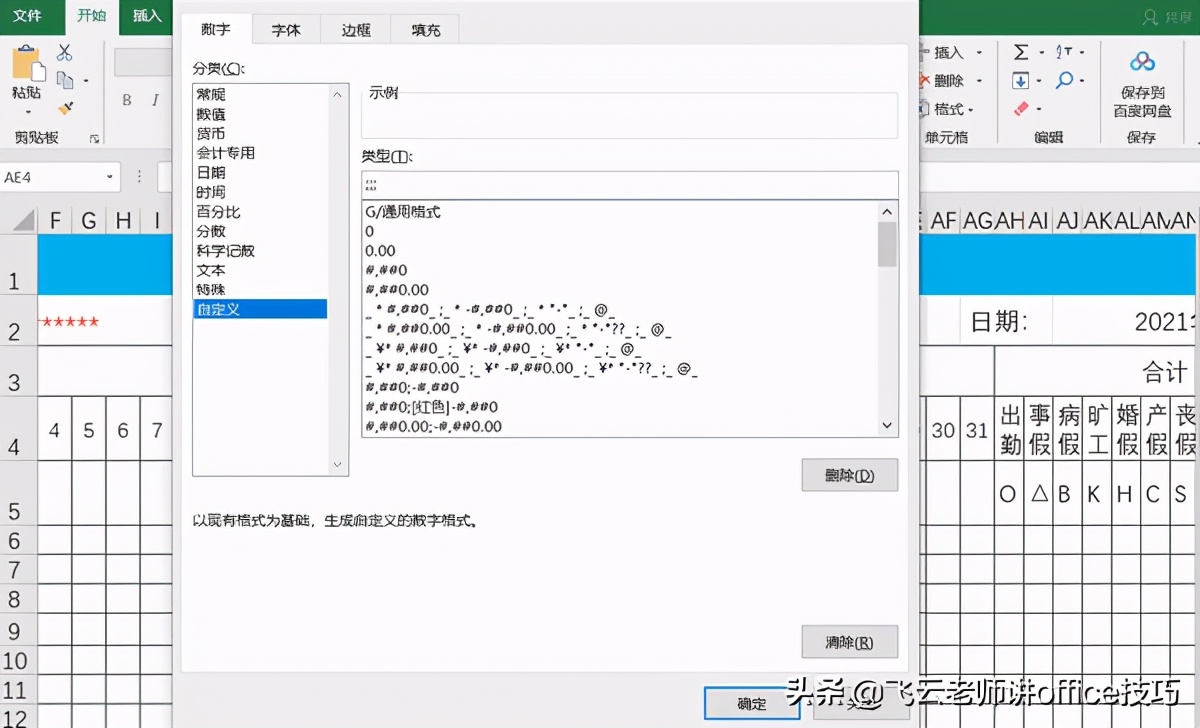The width and height of the screenshot is (1200, 728).
Task: Click the Clear eraser icon
Action: click(1019, 109)
